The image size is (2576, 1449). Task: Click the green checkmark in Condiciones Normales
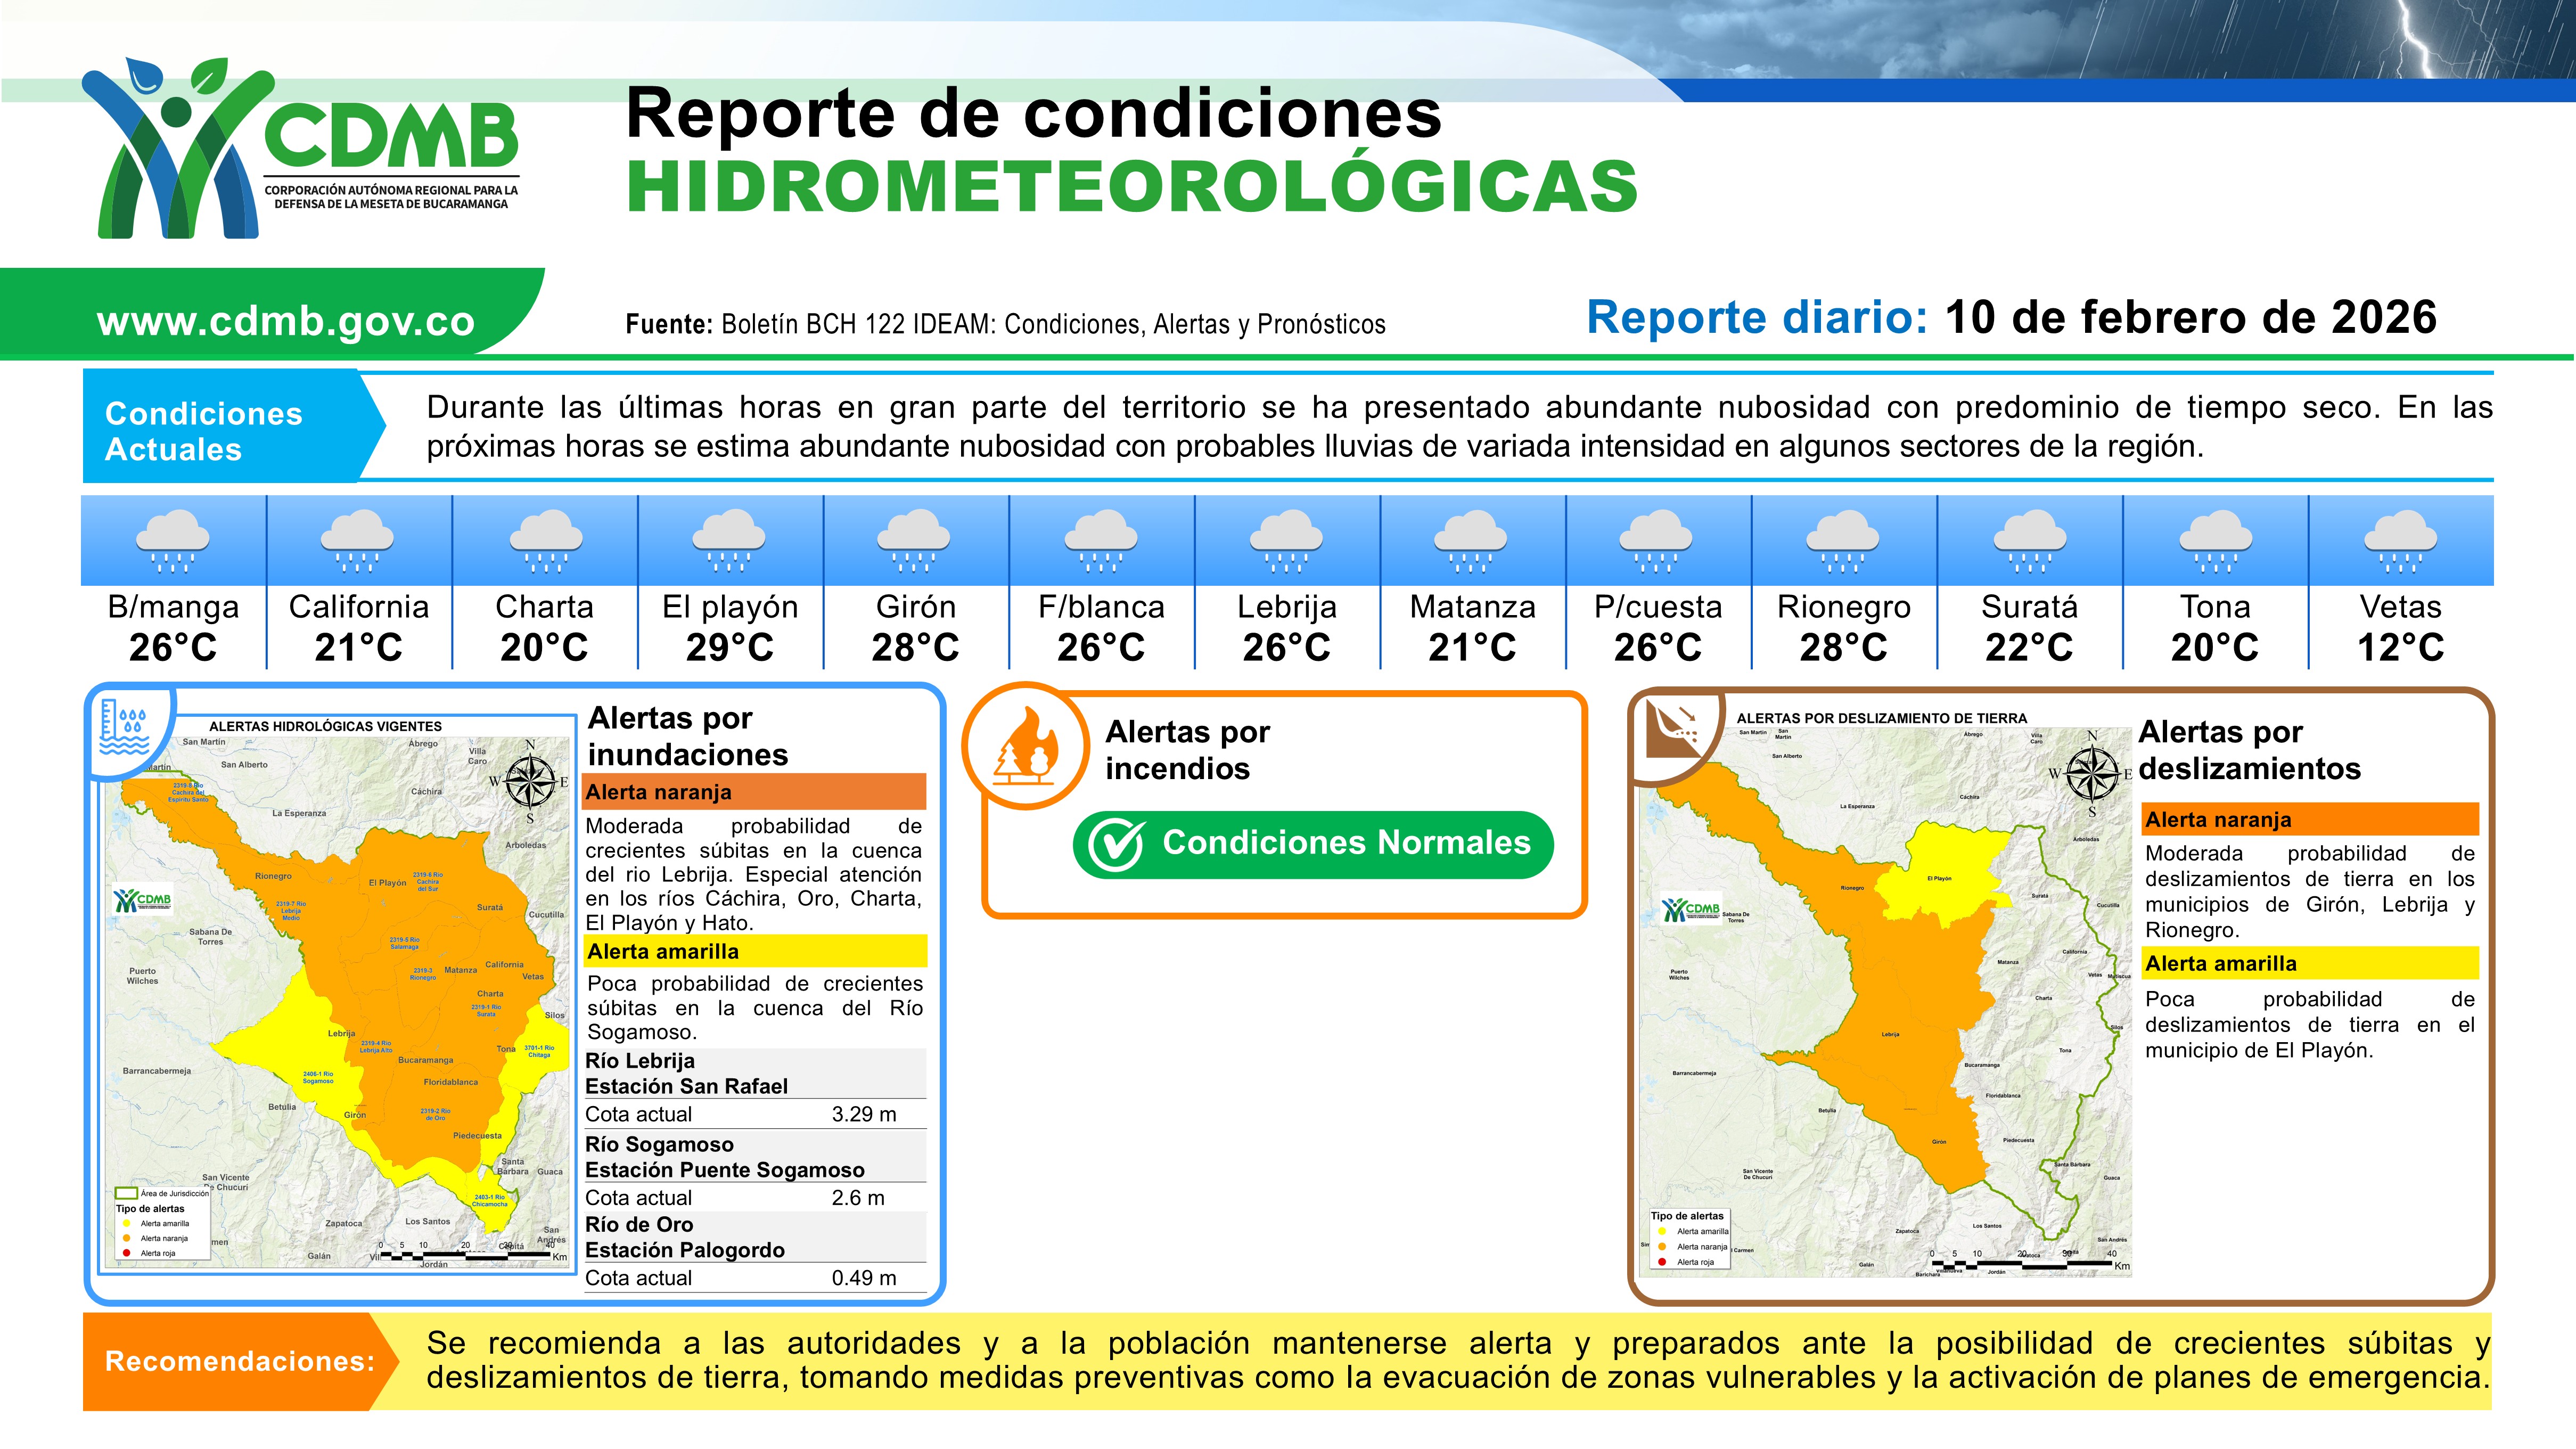(1116, 845)
